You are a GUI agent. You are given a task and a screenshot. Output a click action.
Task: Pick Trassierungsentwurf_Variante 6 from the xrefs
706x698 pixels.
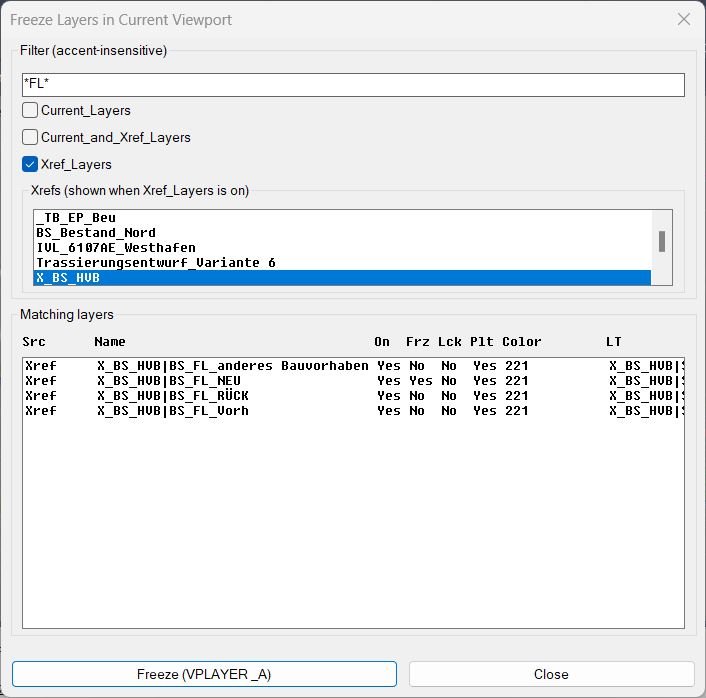[x=155, y=263]
